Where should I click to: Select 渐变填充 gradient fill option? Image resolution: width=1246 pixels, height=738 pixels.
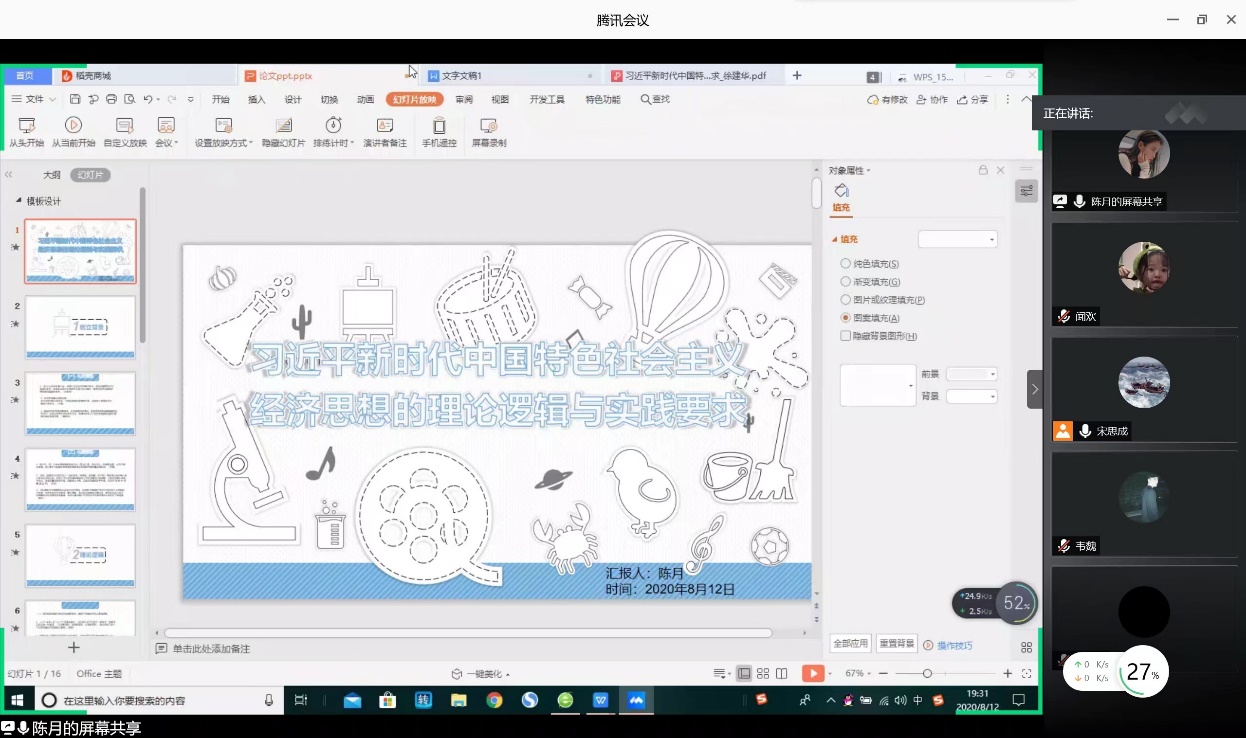(846, 282)
